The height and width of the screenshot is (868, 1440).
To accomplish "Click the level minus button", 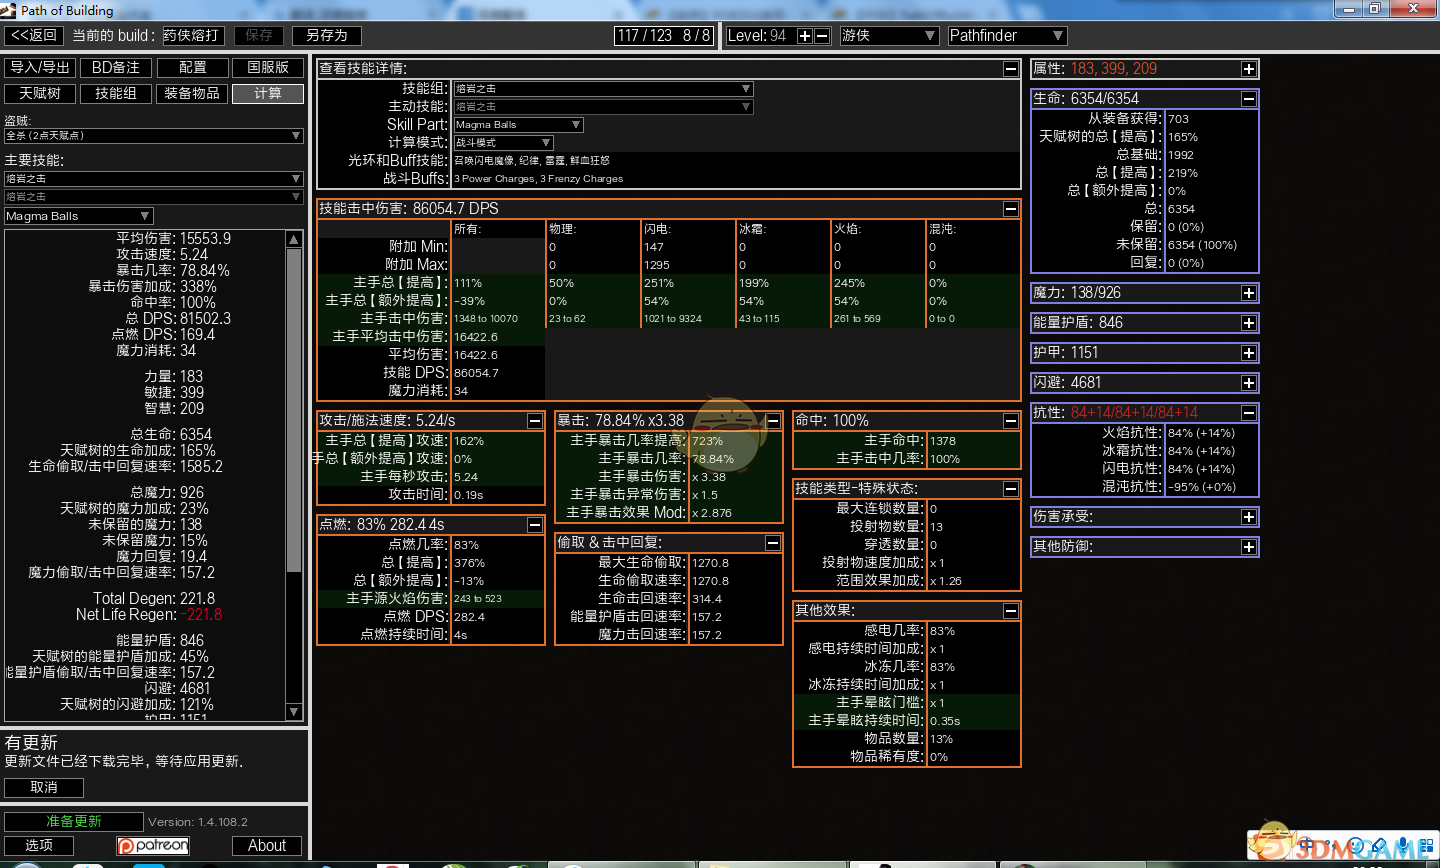I will [822, 36].
